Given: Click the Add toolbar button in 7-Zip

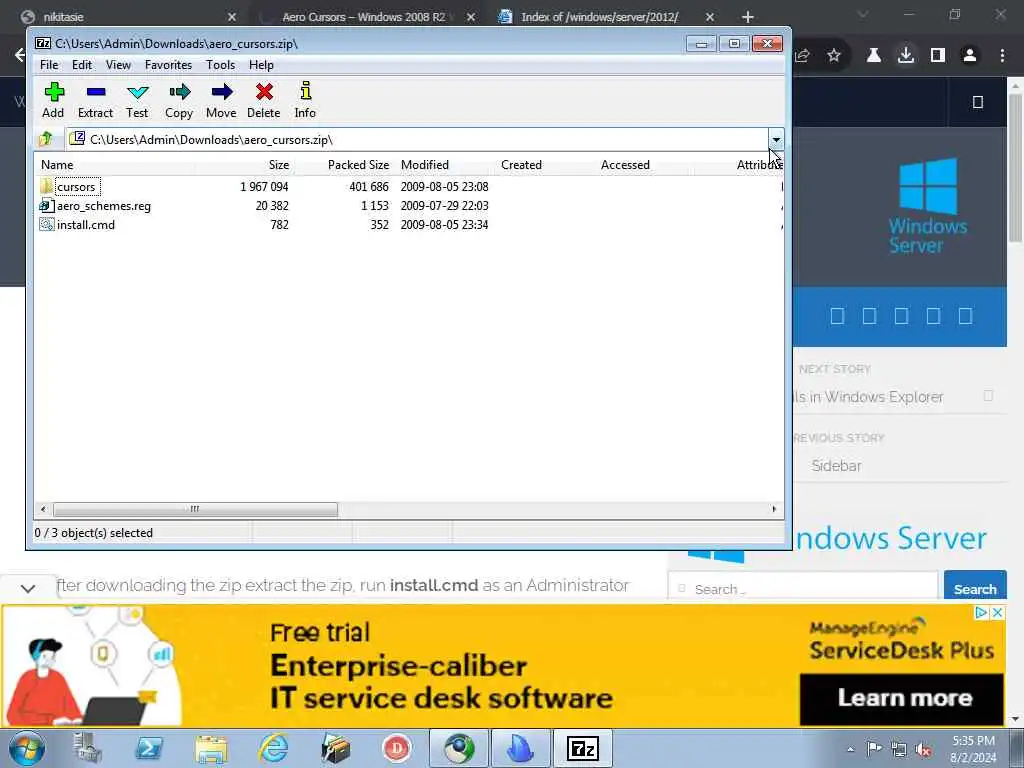Looking at the screenshot, I should [x=54, y=100].
